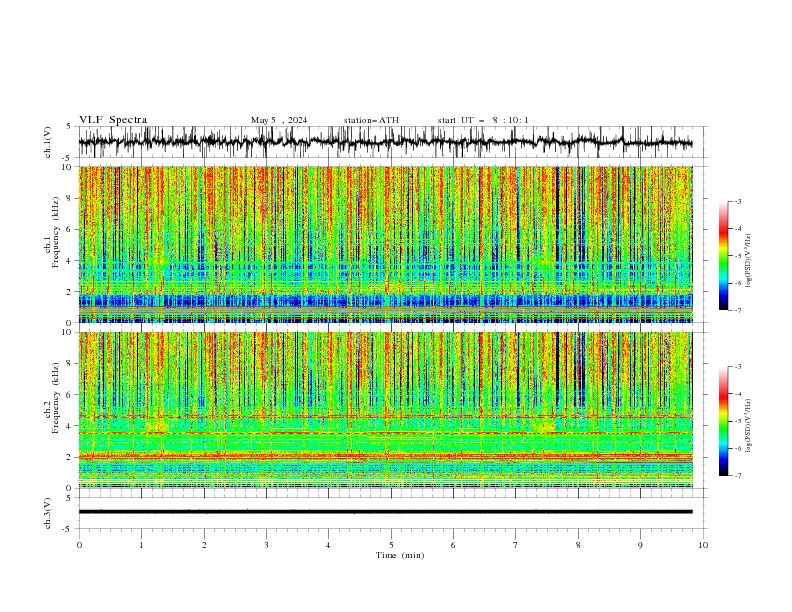The image size is (792, 612).
Task: Click the ch.2 'Frequency (kHz)' axis label
Action: 56,398
